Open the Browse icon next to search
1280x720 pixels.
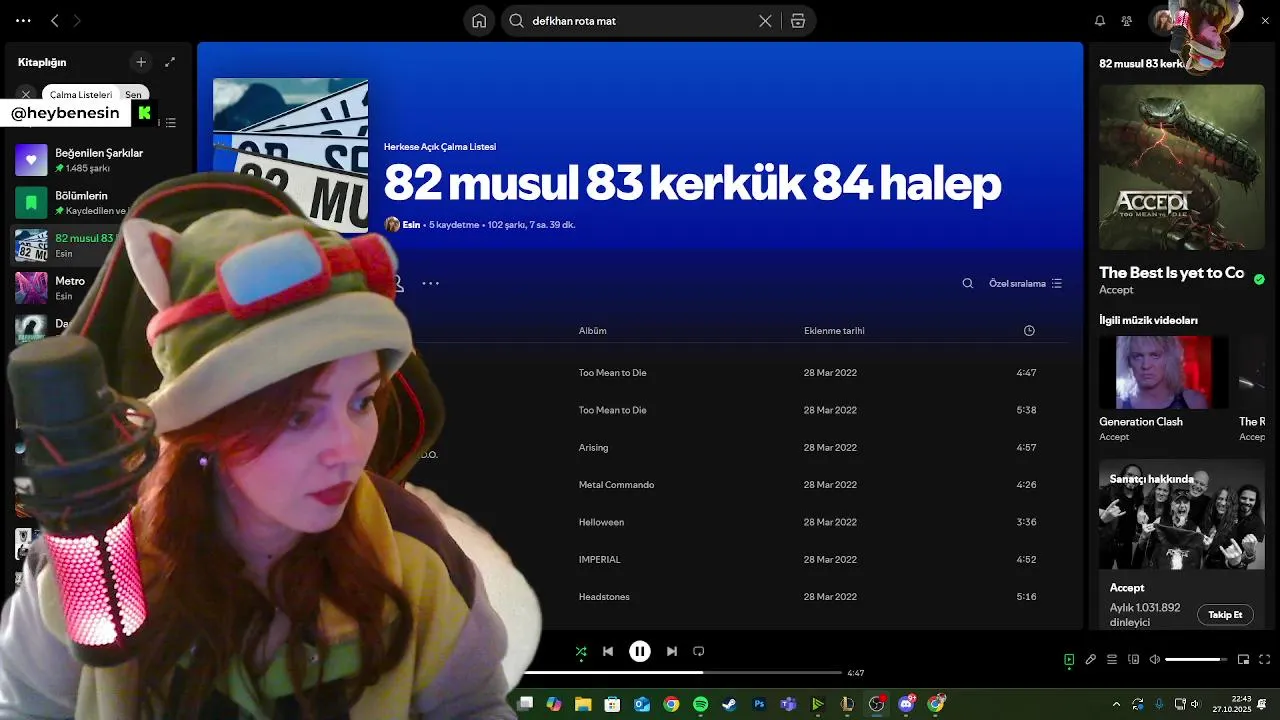pos(798,21)
